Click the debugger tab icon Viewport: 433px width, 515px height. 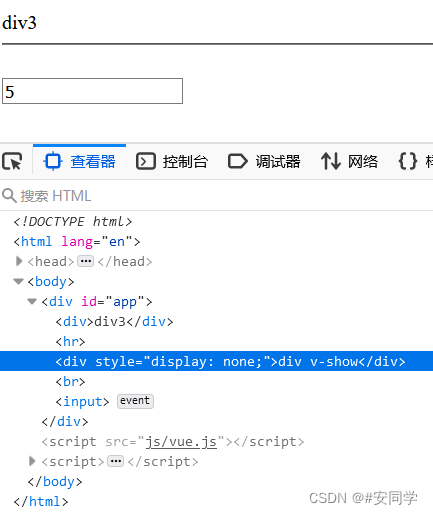click(238, 161)
